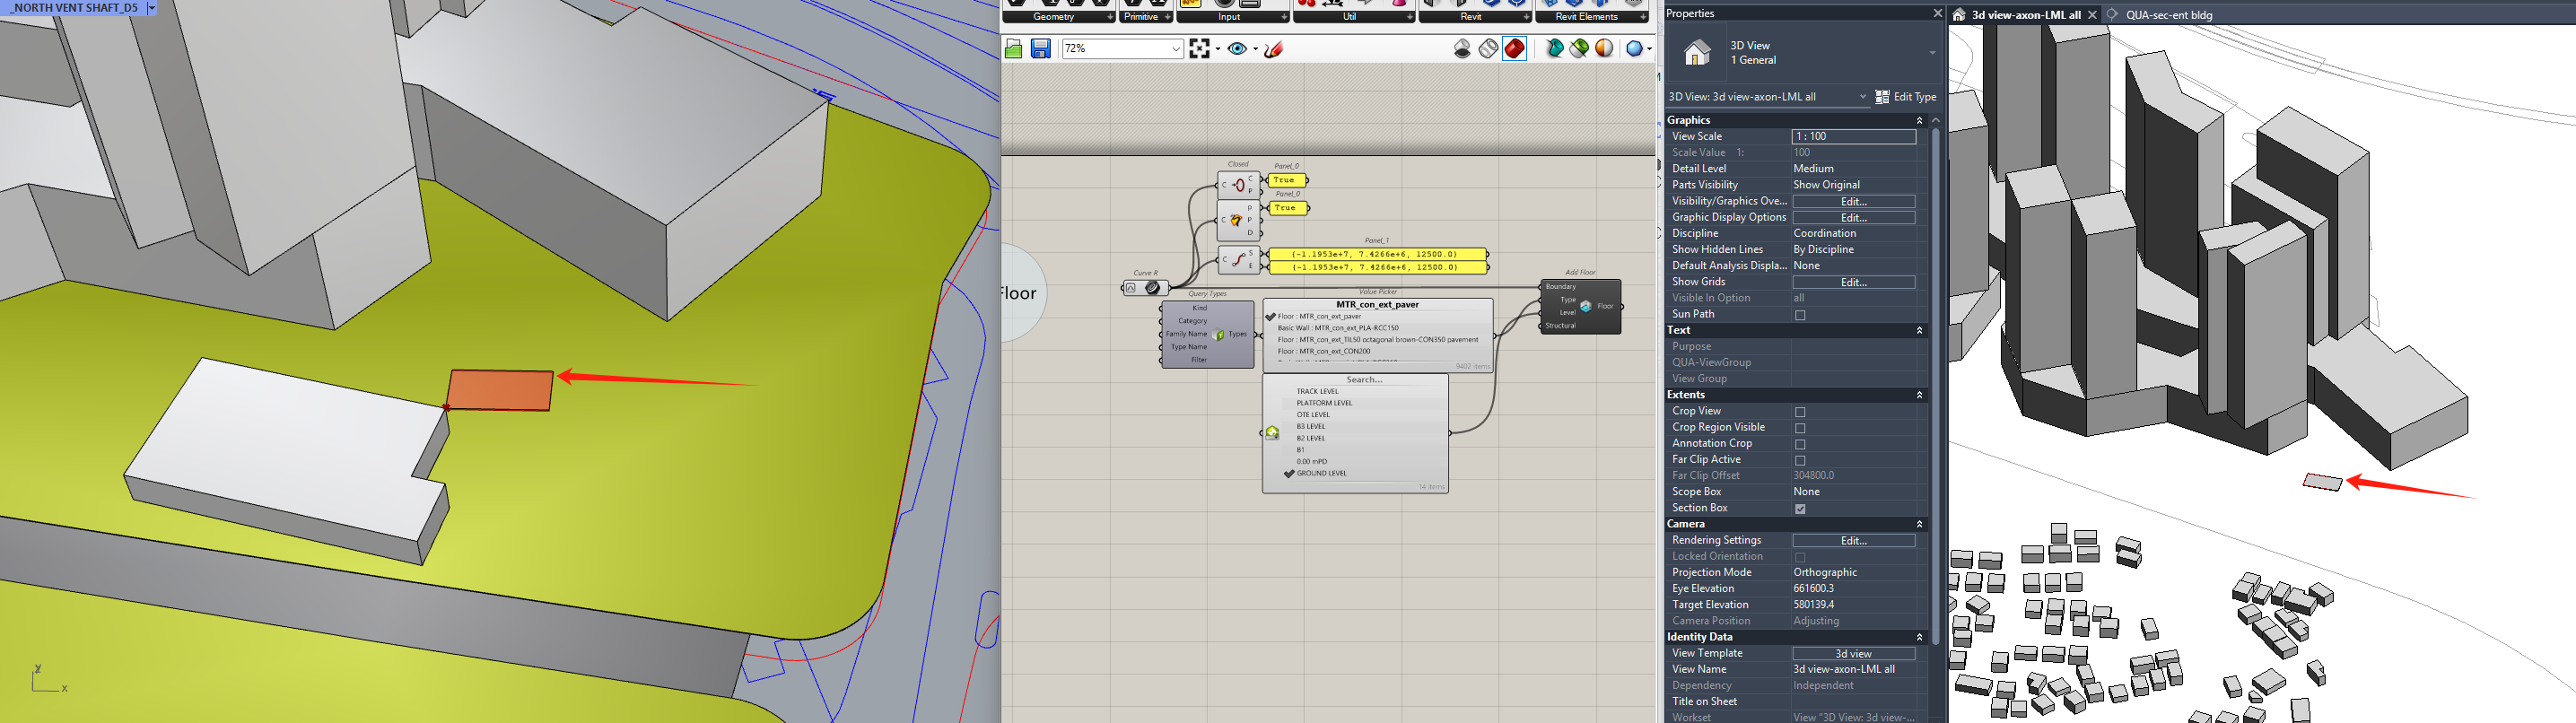Enable the Sun Path checkbox
The height and width of the screenshot is (723, 2576).
pos(1800,315)
